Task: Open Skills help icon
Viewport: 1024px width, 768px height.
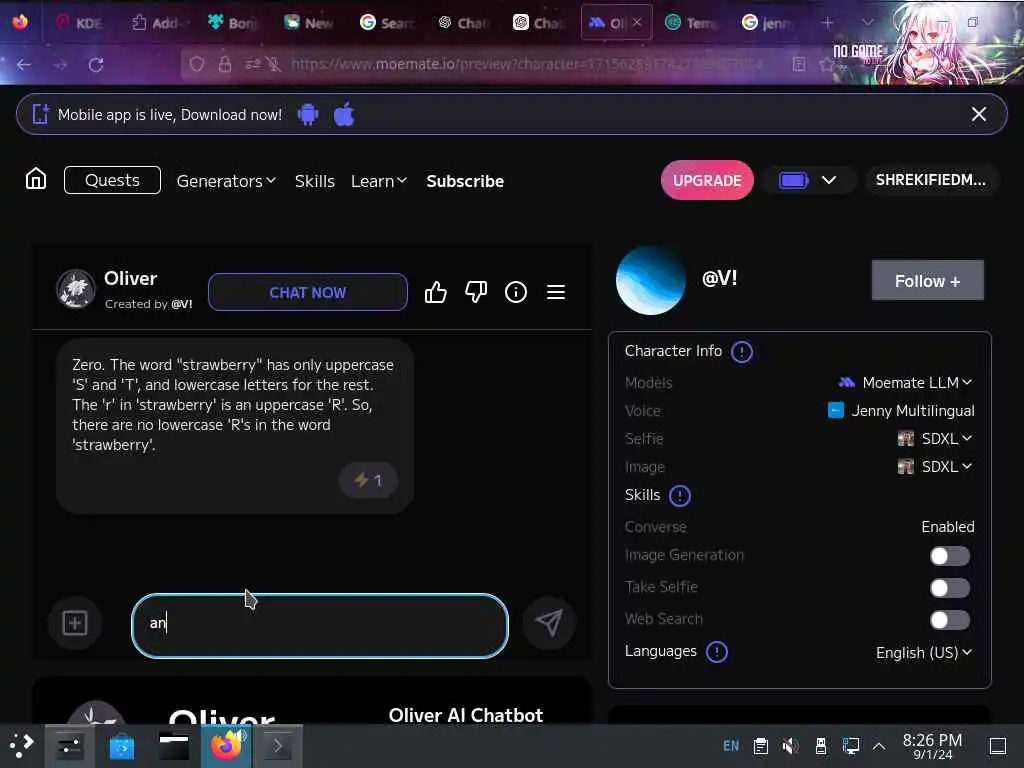Action: (680, 496)
